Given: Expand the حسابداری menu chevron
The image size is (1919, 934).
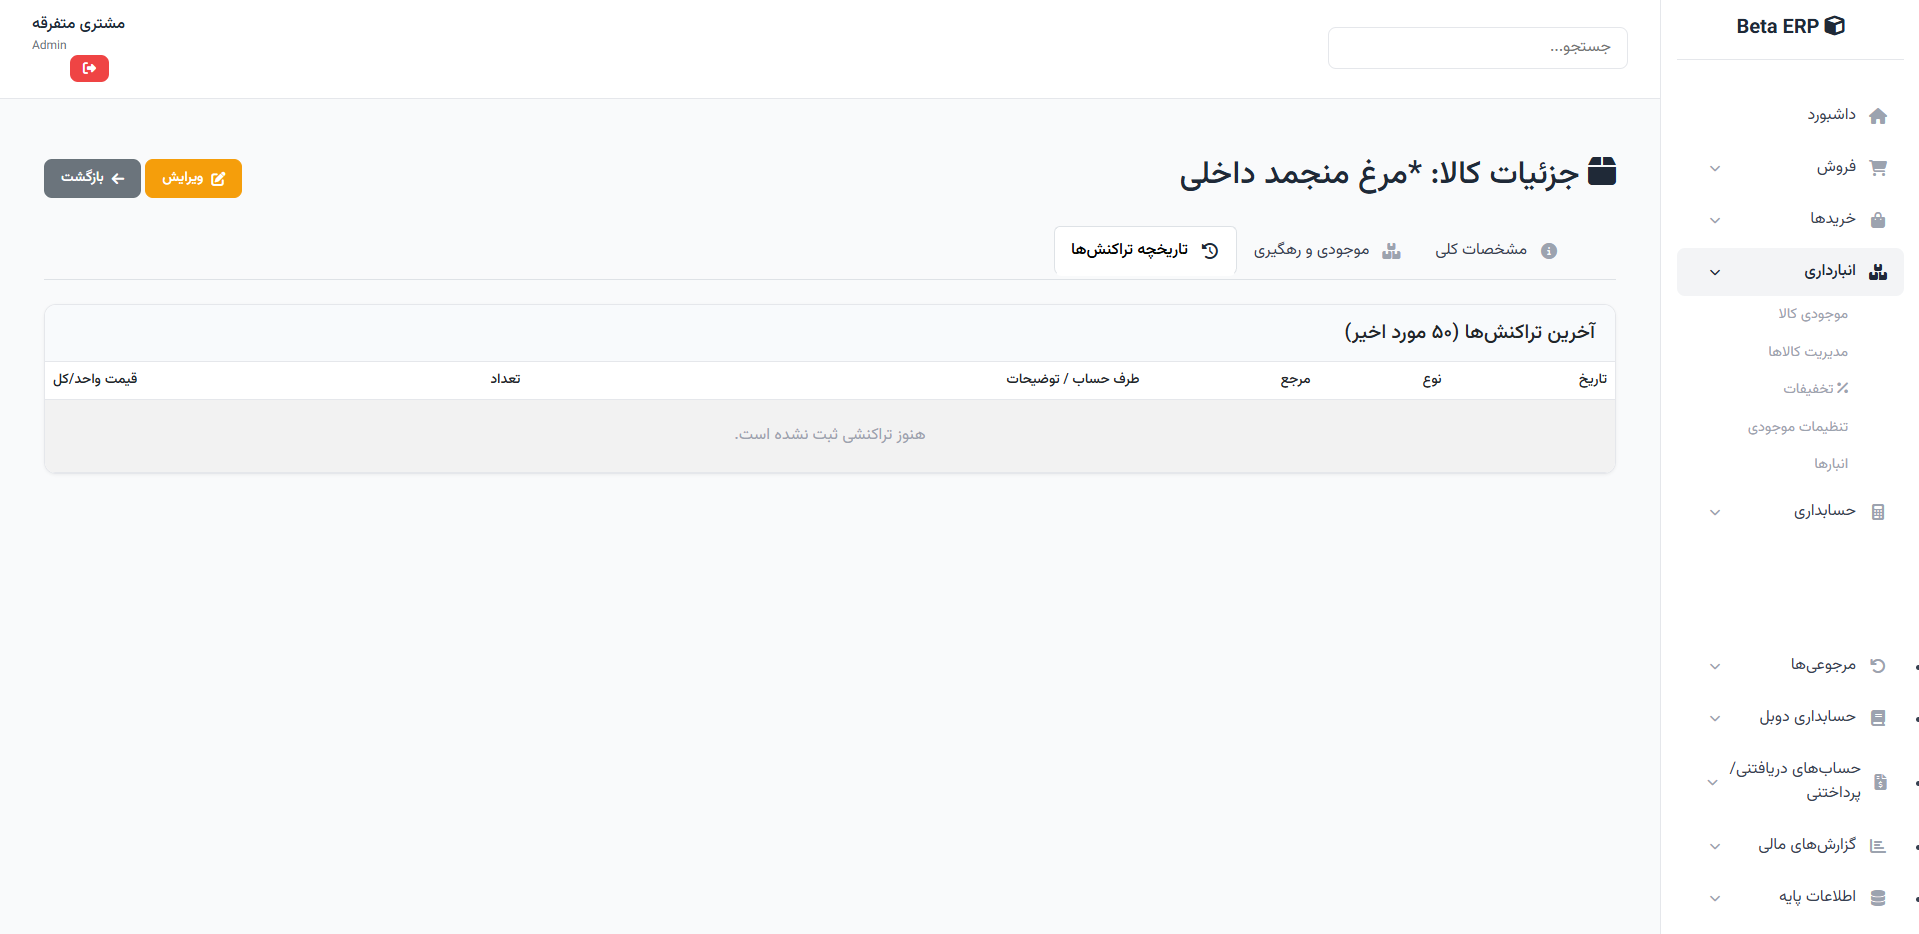Looking at the screenshot, I should [1715, 512].
